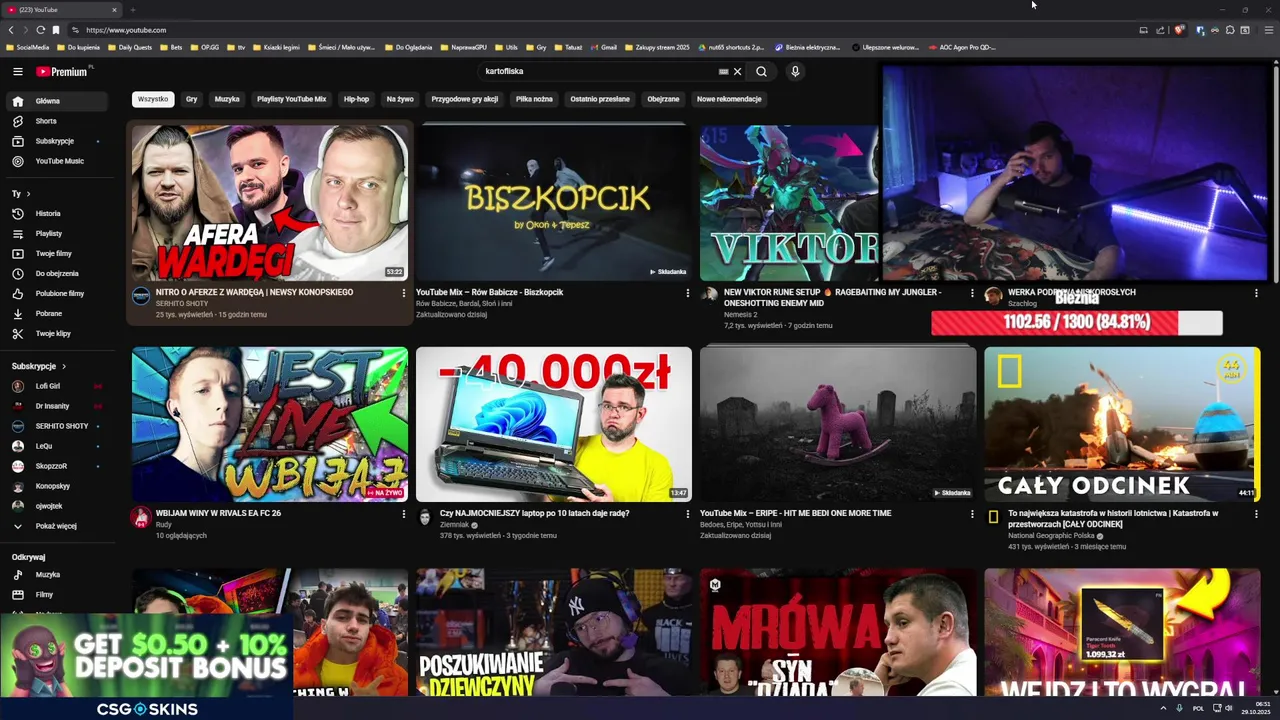
Task: Open SERHITO SHOTY subscription channel
Action: [62, 426]
